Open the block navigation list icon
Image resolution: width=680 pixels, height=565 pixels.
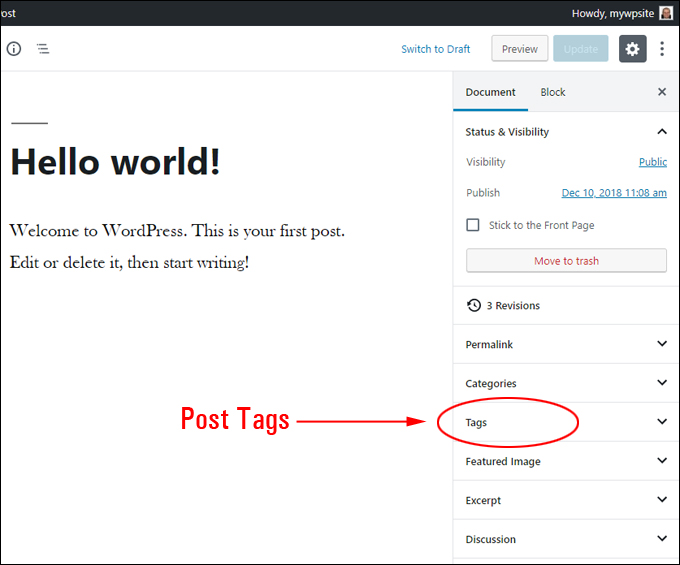tap(42, 49)
